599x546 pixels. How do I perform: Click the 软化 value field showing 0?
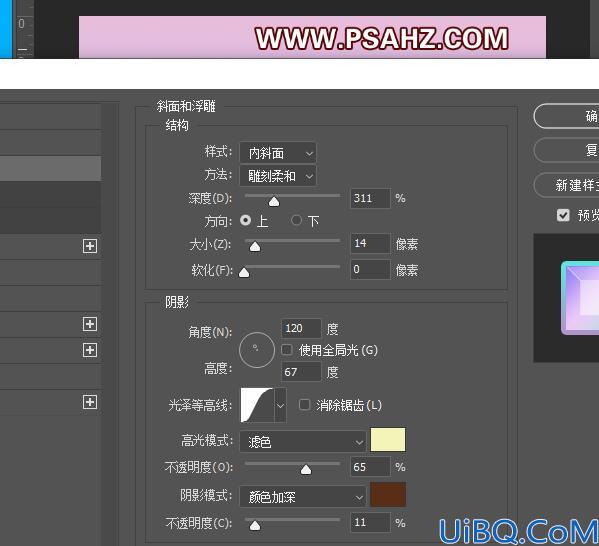pyautogui.click(x=370, y=269)
